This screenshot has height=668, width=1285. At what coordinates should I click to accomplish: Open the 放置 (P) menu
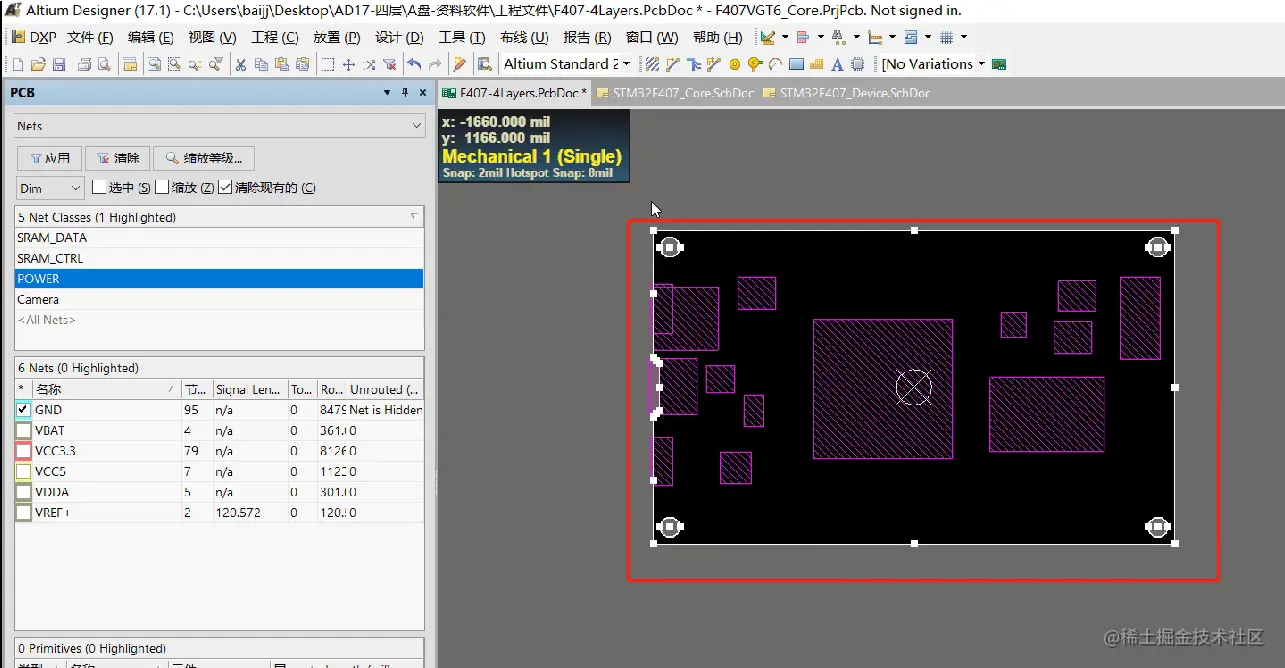(x=337, y=37)
